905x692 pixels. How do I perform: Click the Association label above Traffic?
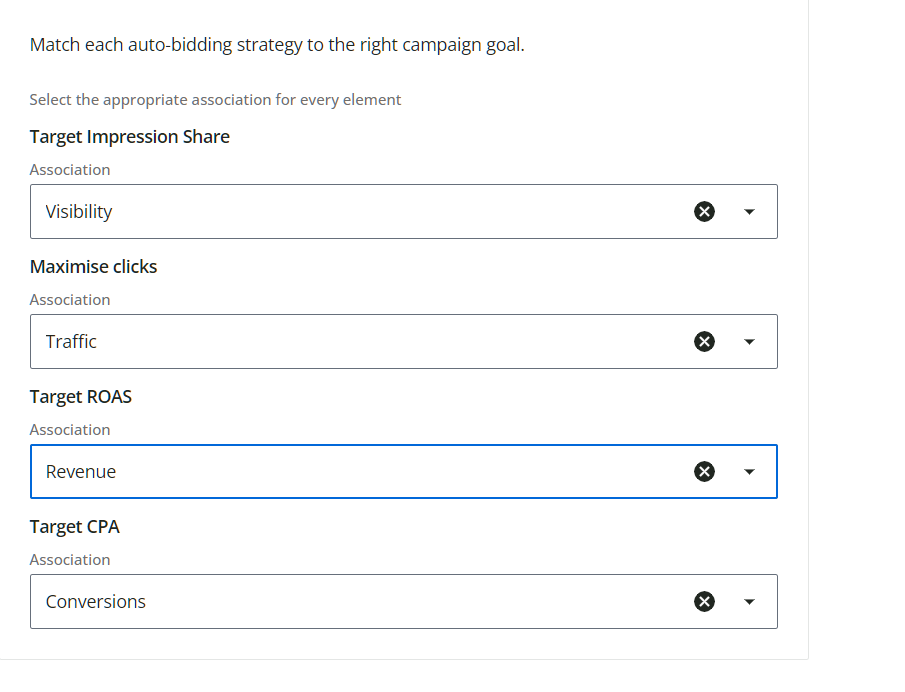(x=70, y=300)
